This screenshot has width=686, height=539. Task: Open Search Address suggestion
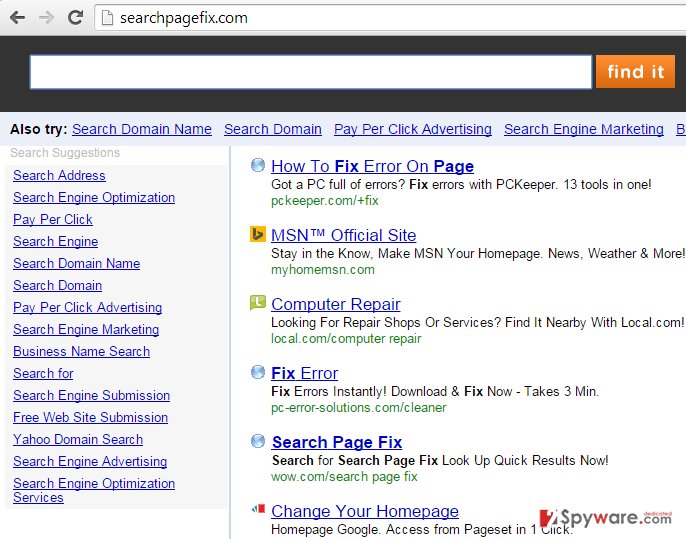coord(59,175)
